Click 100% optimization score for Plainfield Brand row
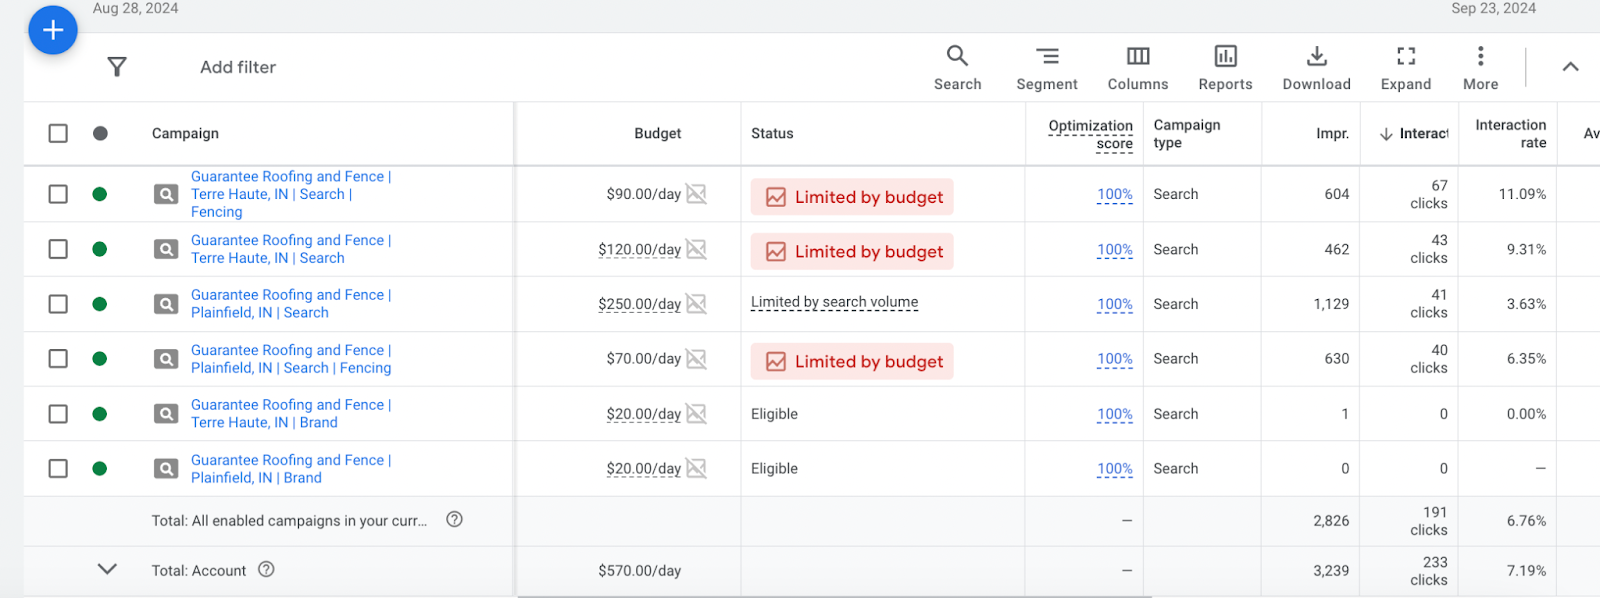This screenshot has width=1600, height=598. tap(1115, 468)
